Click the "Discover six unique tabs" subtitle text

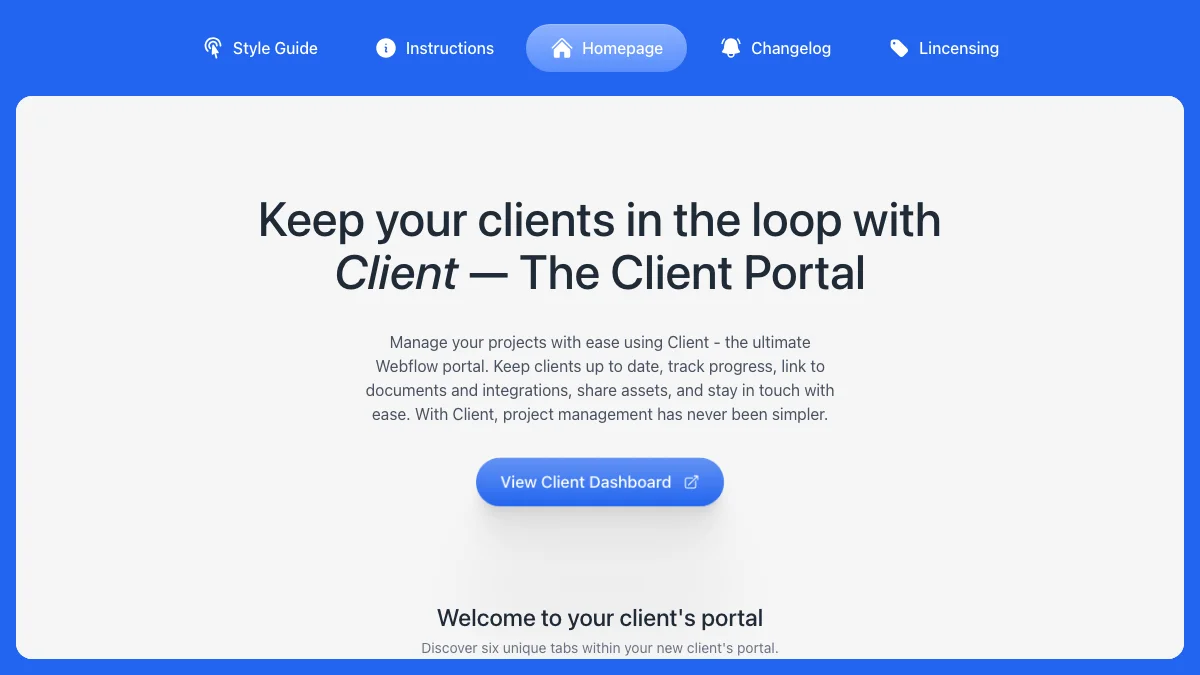[600, 648]
